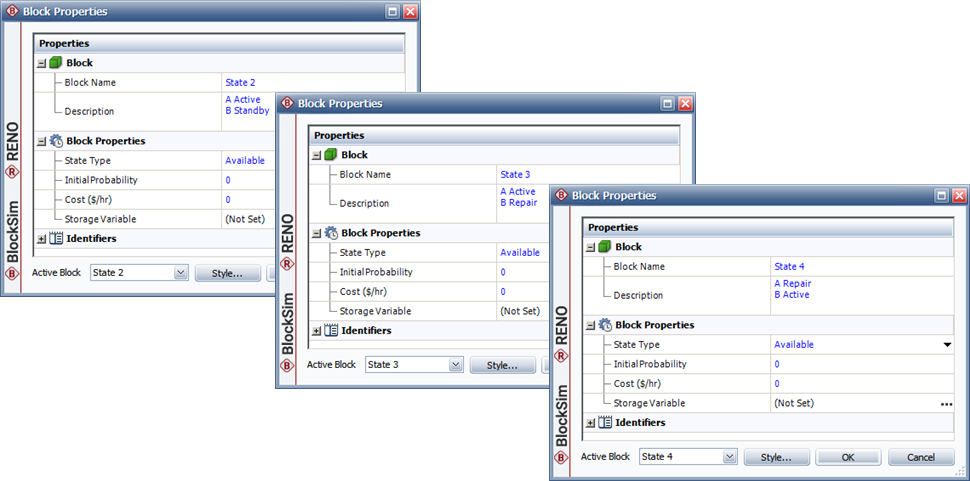970x481 pixels.
Task: Click the Style... button in State 4 window
Action: [x=776, y=457]
